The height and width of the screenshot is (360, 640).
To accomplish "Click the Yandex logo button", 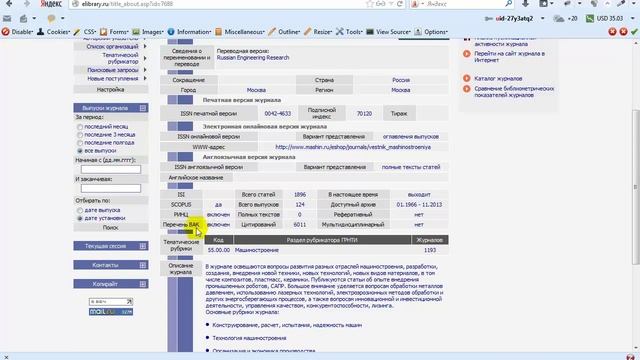I will (x=51, y=4).
